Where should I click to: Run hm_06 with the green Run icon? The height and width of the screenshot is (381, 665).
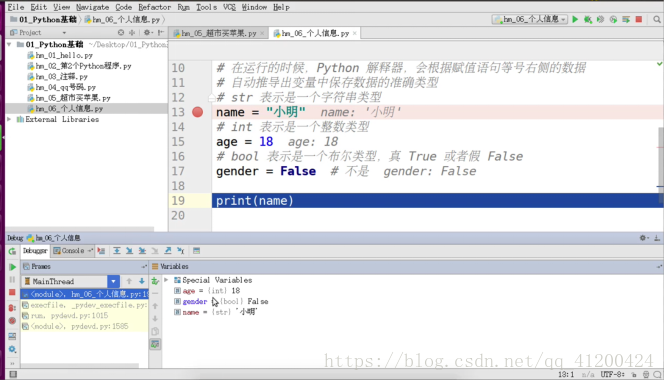pos(575,19)
